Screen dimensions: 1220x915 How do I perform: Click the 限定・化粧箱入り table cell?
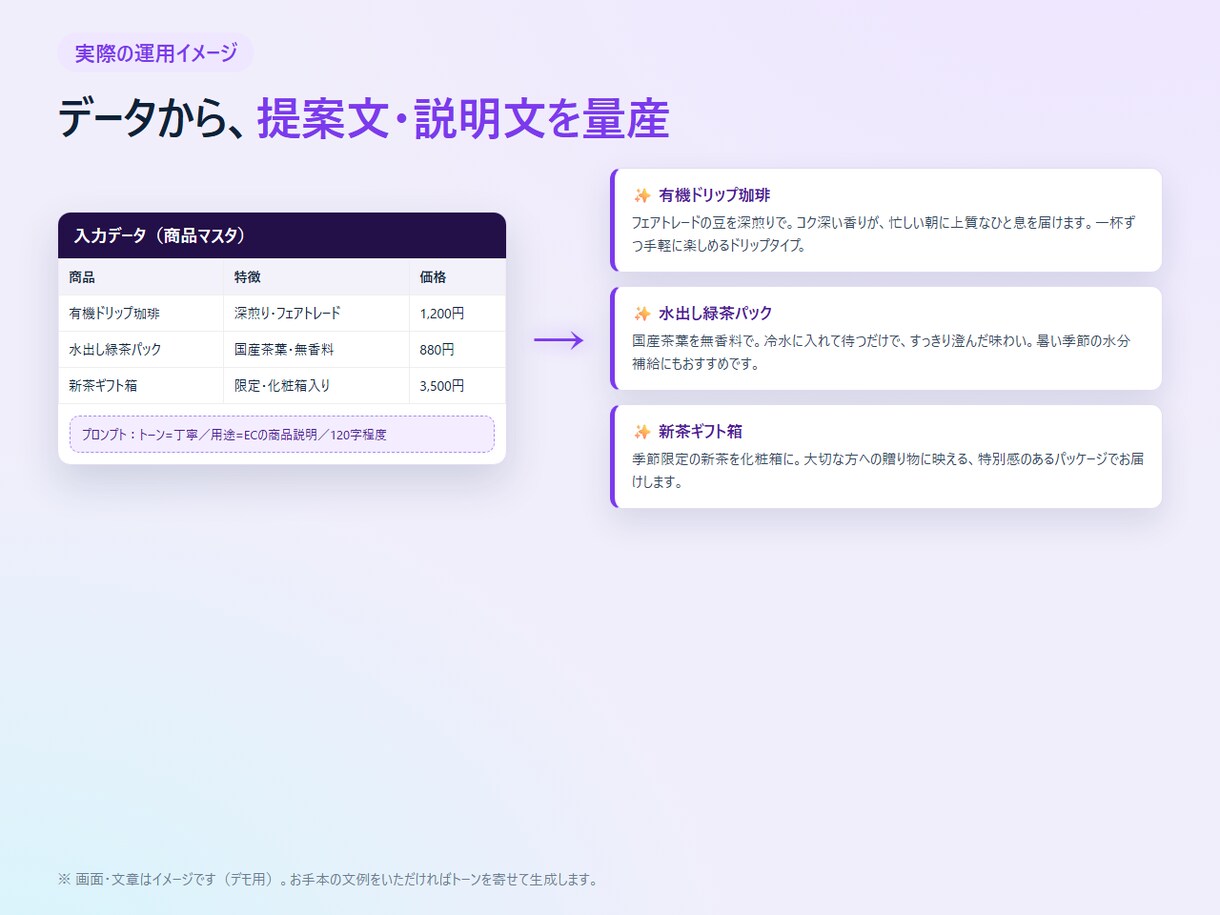(316, 385)
